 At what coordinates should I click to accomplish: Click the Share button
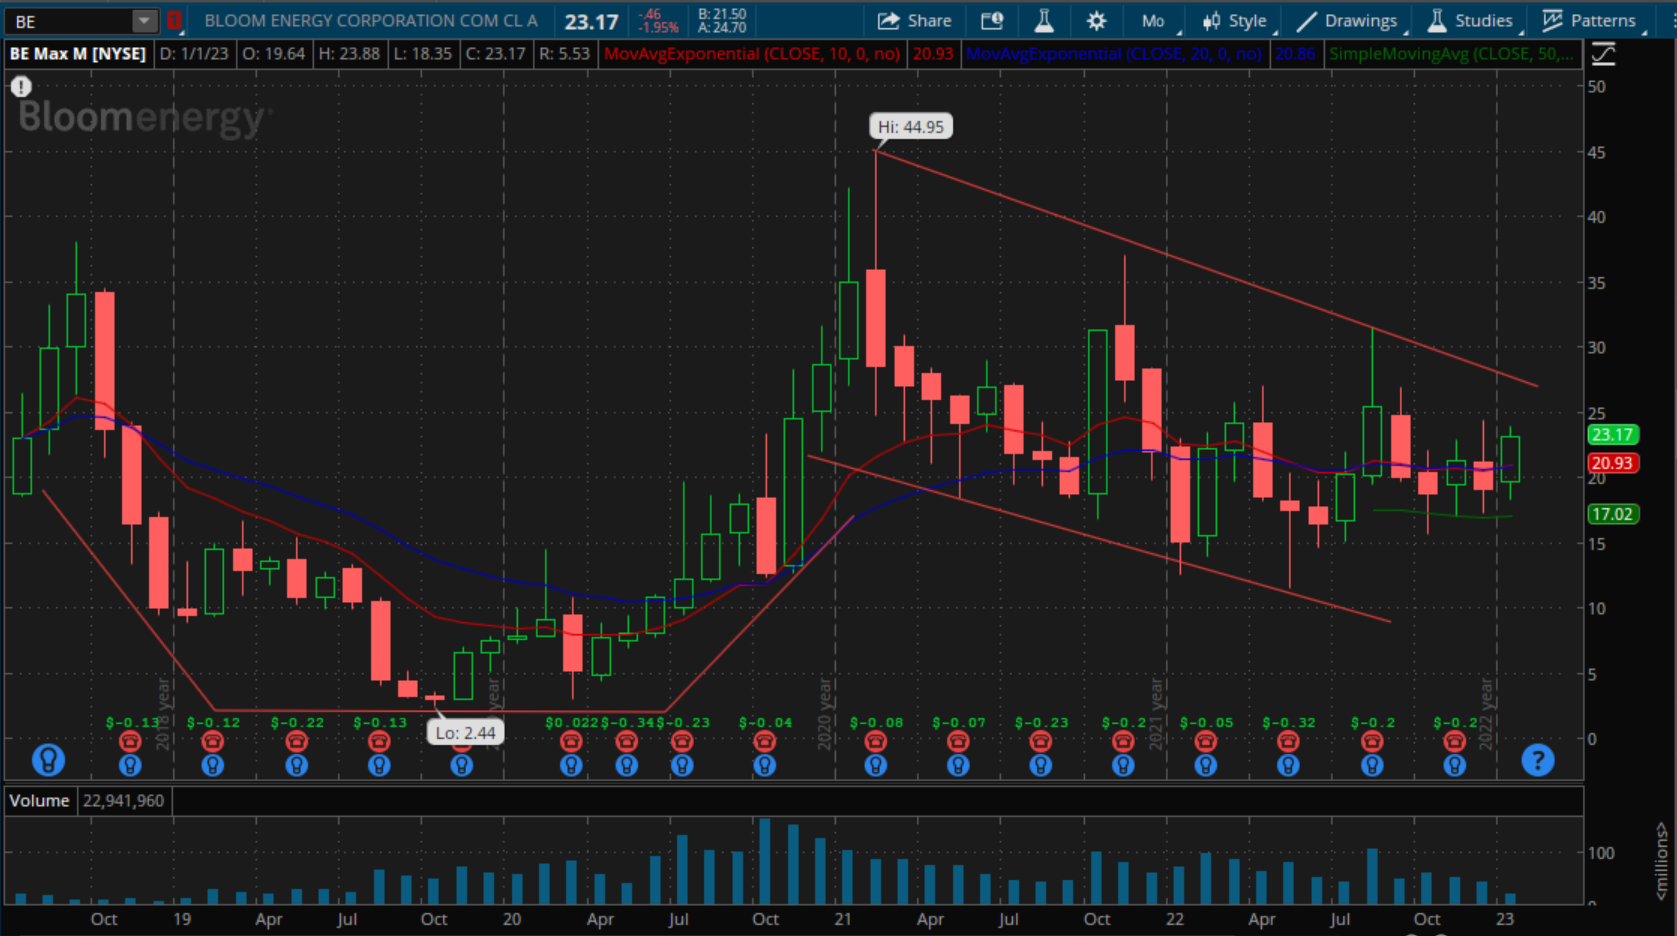[915, 20]
